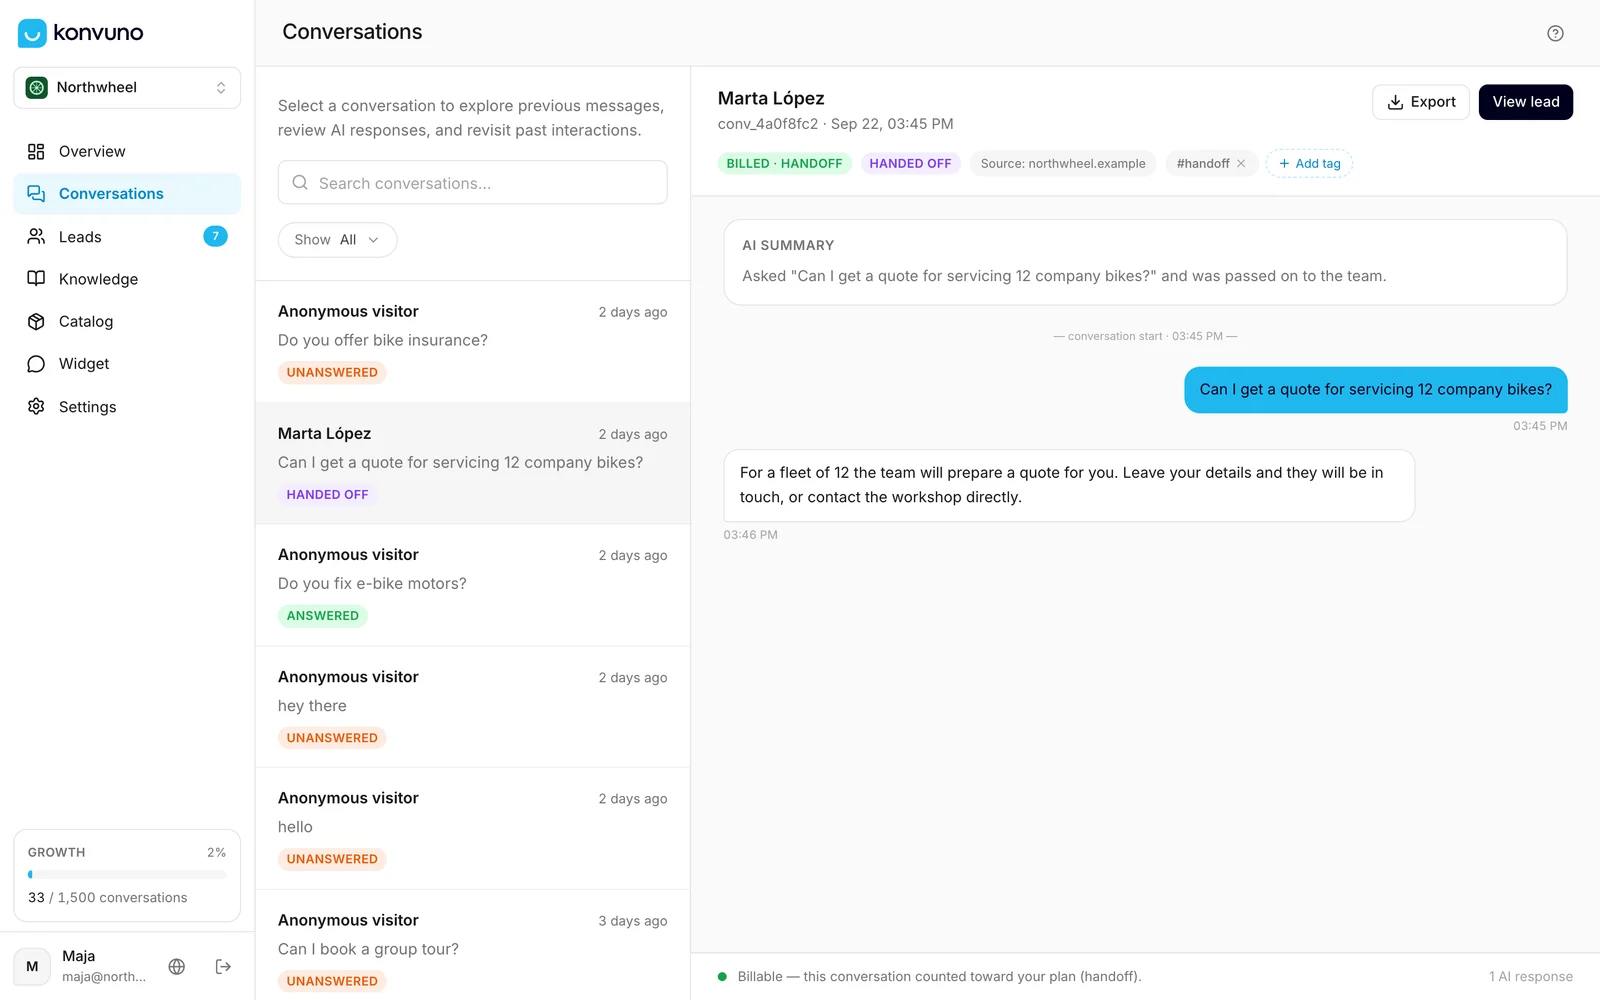Select the Marta López conversation in the list
Screen dimensions: 1600x1000
point(473,464)
